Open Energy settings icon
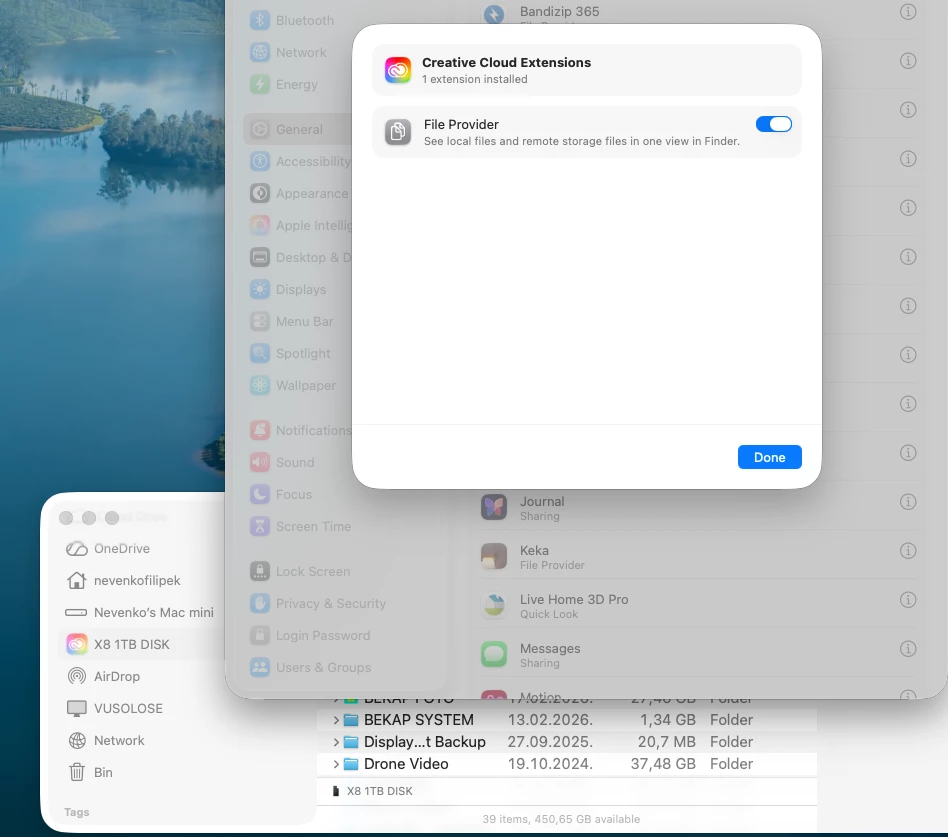This screenshot has width=948, height=837. coord(260,85)
